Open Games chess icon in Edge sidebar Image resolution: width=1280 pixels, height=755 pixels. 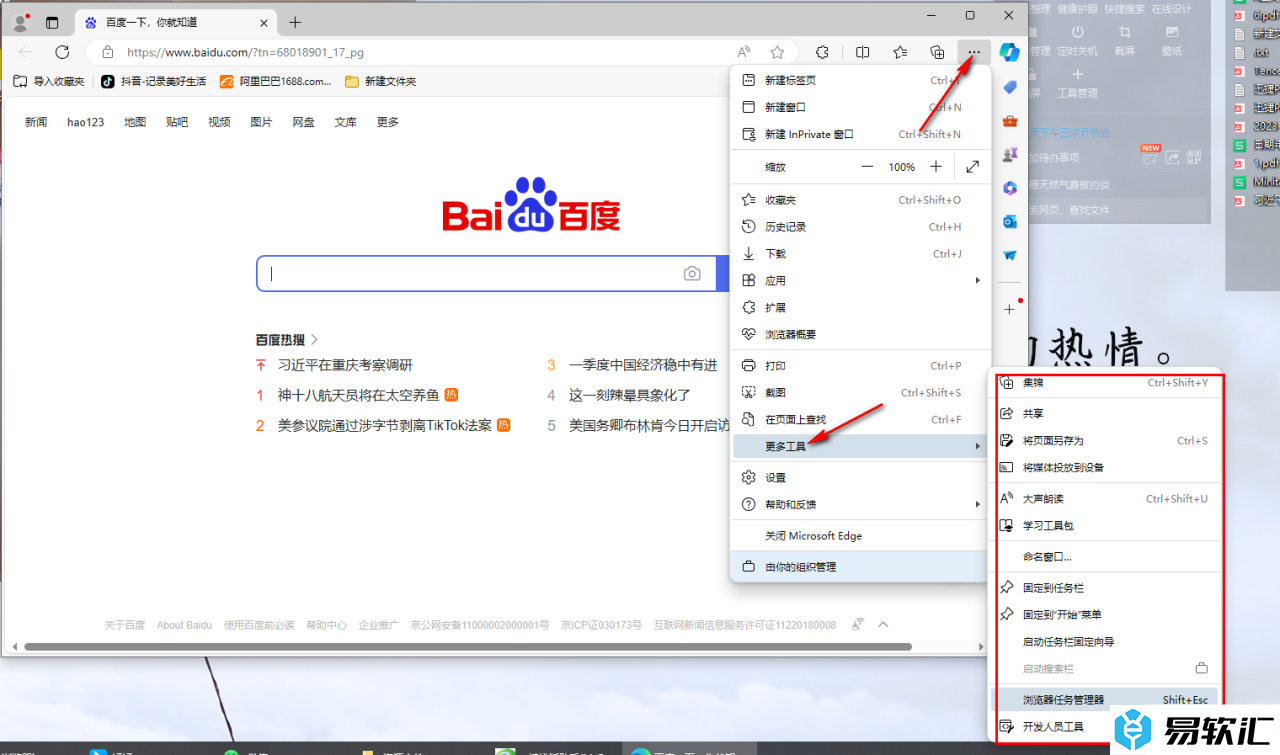click(1010, 155)
